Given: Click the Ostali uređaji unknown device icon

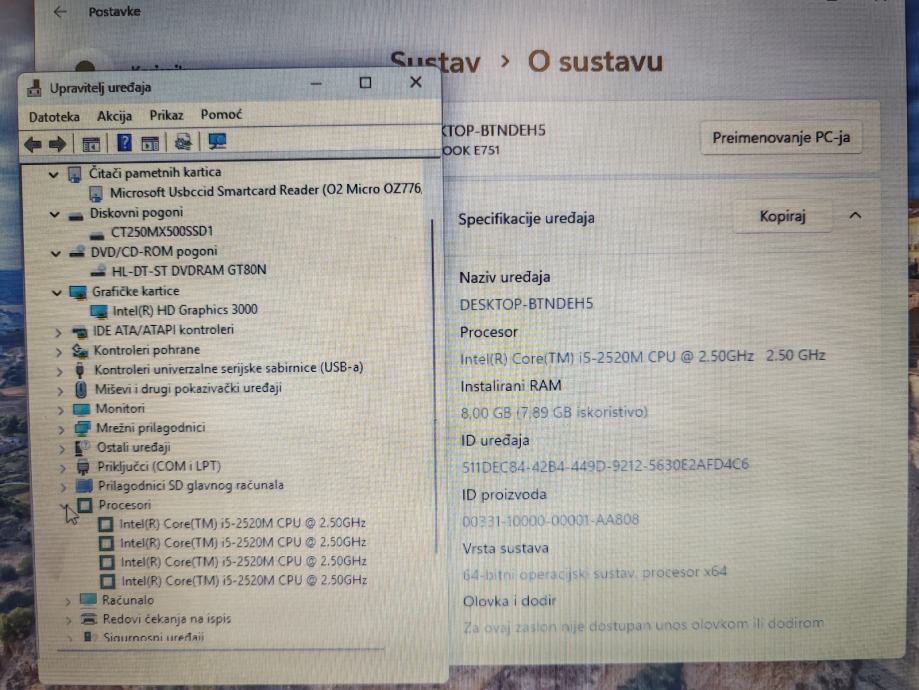Looking at the screenshot, I should (82, 448).
